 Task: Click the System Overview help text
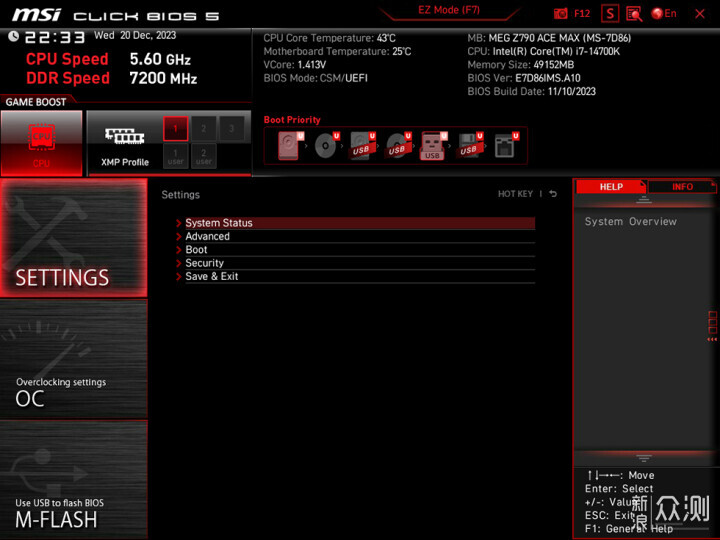point(630,221)
